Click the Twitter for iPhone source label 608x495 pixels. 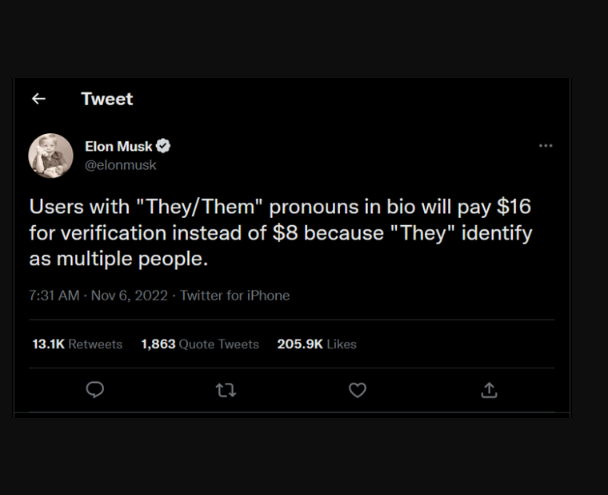pos(235,295)
